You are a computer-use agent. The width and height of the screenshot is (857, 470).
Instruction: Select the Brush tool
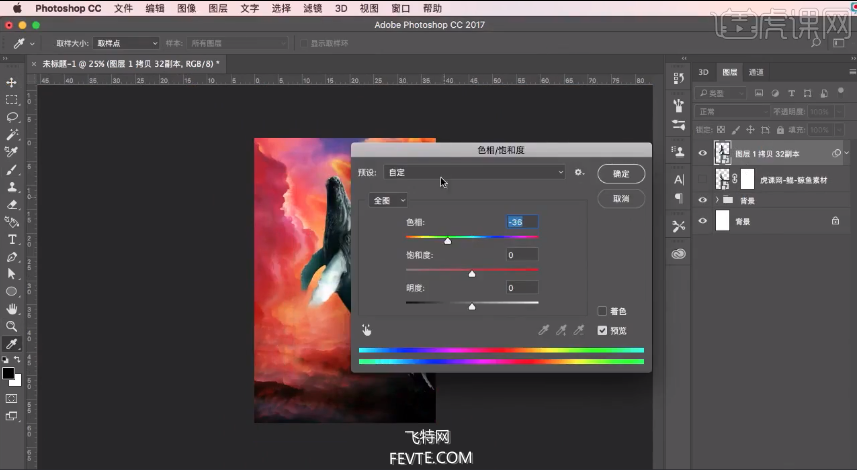tap(11, 169)
